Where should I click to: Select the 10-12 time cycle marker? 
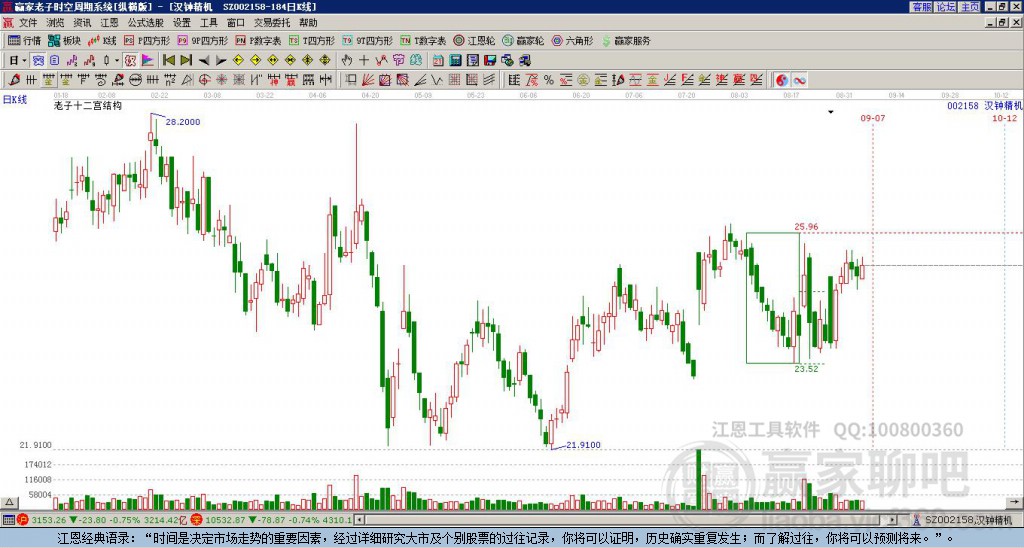click(1004, 118)
